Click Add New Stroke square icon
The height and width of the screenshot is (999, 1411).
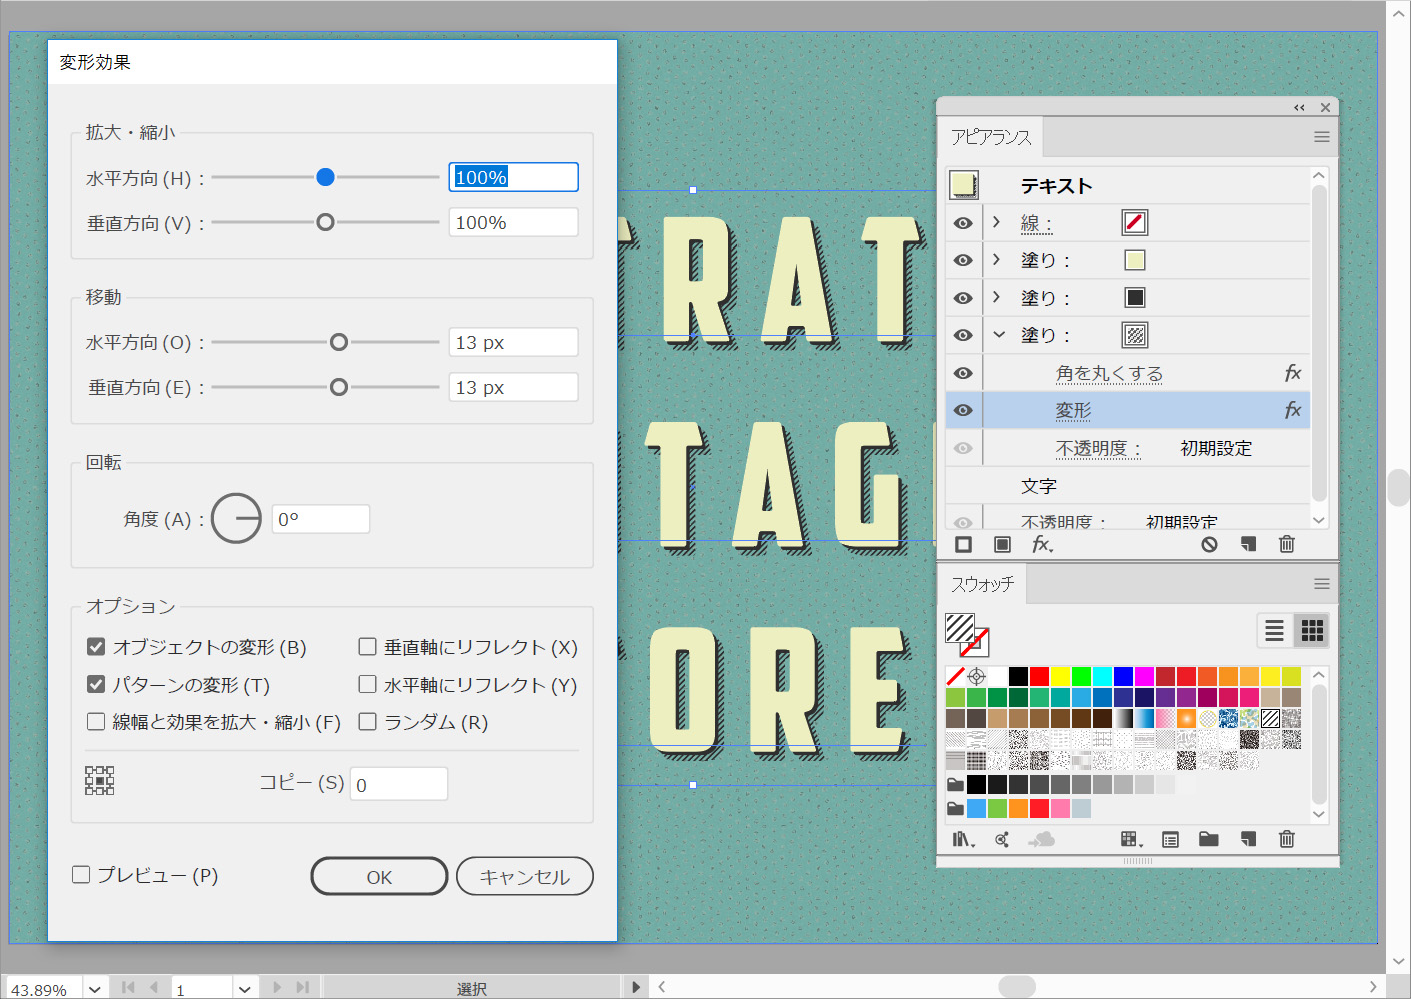click(963, 544)
